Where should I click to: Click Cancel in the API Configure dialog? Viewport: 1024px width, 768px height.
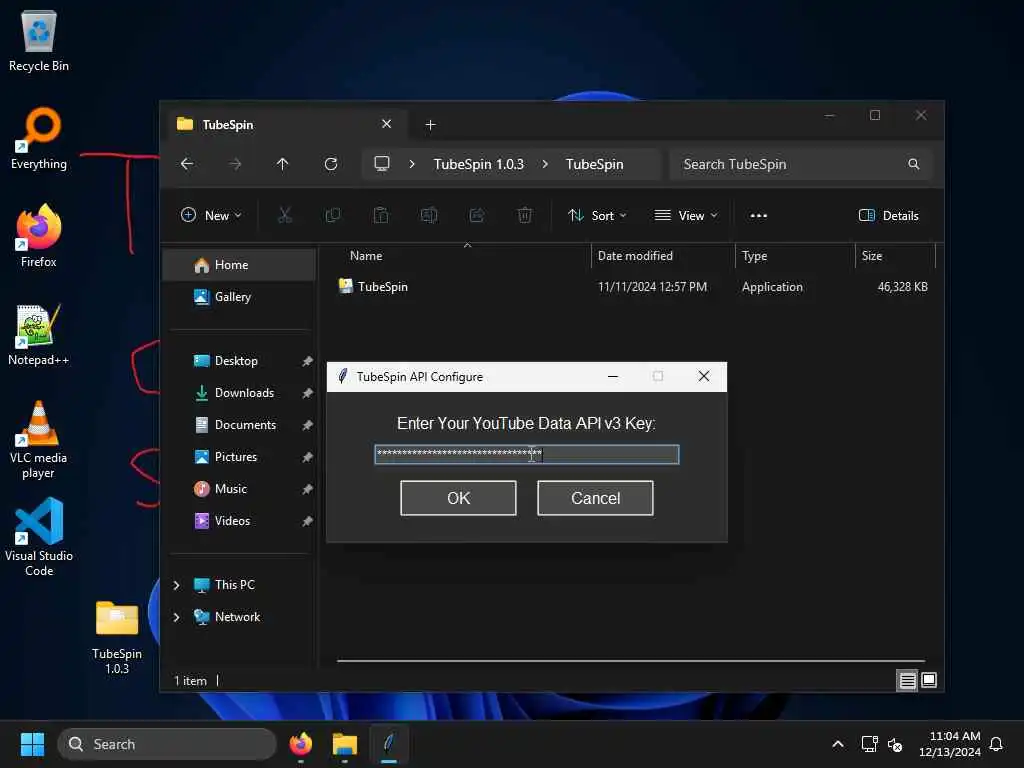[595, 498]
